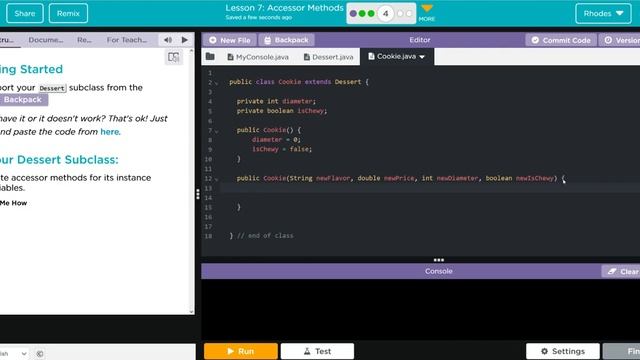Switch to Dessert.java tab
The height and width of the screenshot is (360, 640).
[x=329, y=57]
